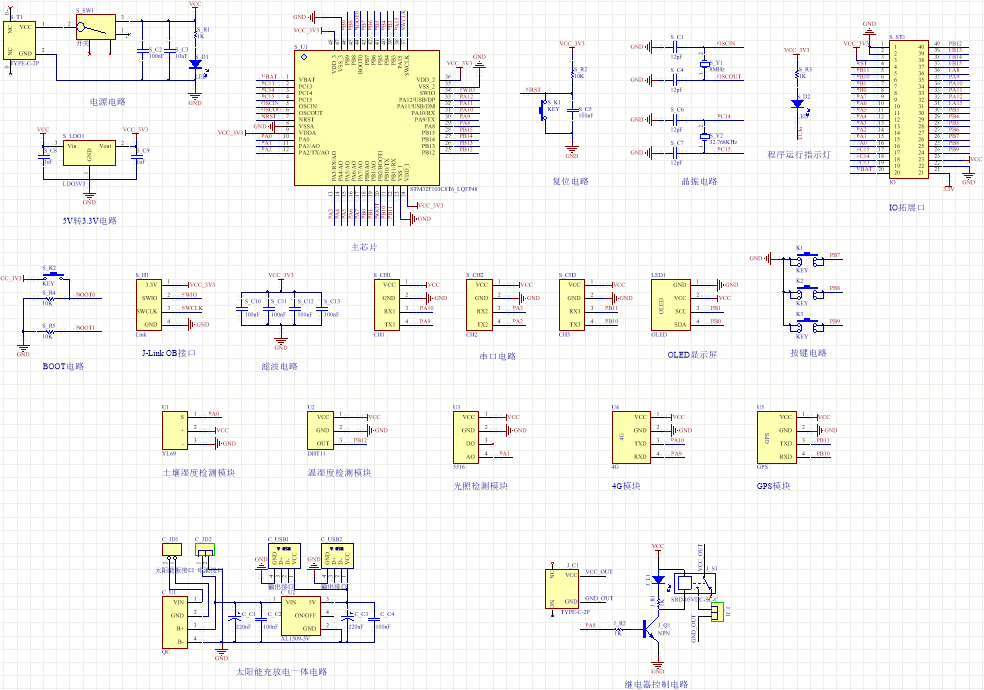This screenshot has width=984, height=690.
Task: Select the S_C2 100nF capacitor
Action: (x=142, y=51)
